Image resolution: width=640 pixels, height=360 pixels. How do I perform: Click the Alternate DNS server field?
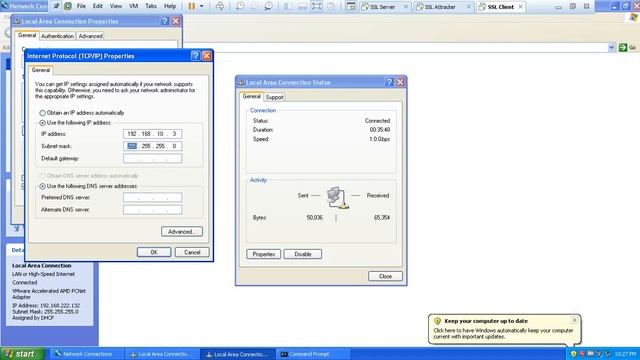point(152,210)
